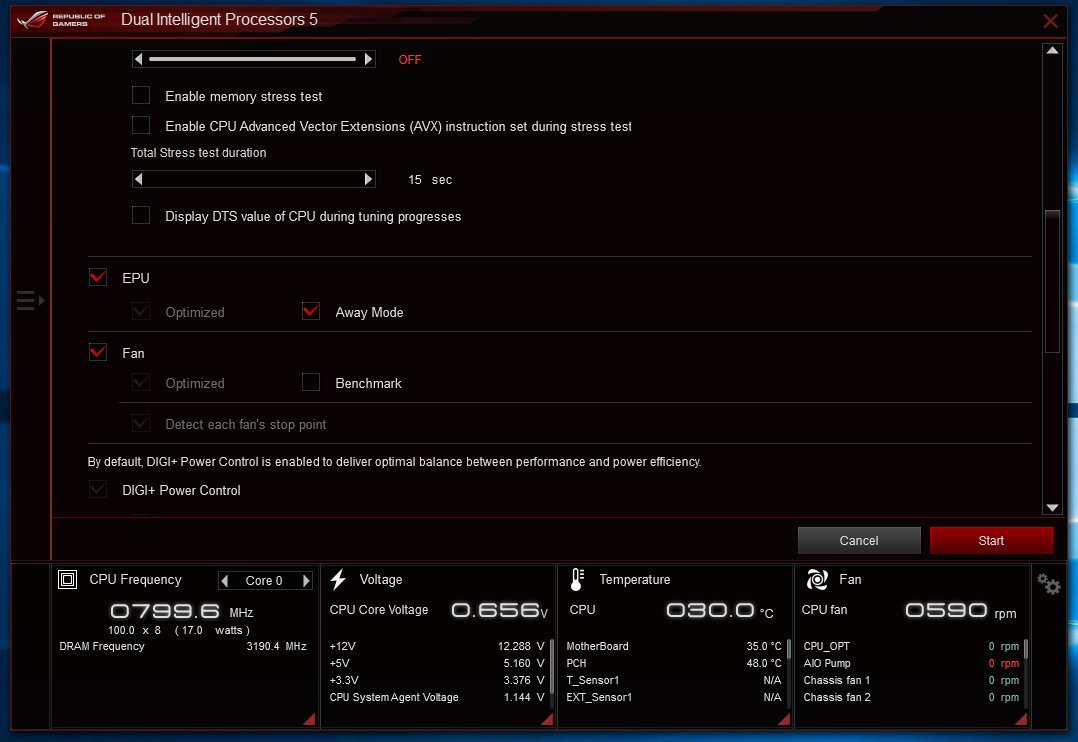Screen dimensions: 1078x742
Task: Click the Temperature list scrollbar
Action: tap(789, 649)
